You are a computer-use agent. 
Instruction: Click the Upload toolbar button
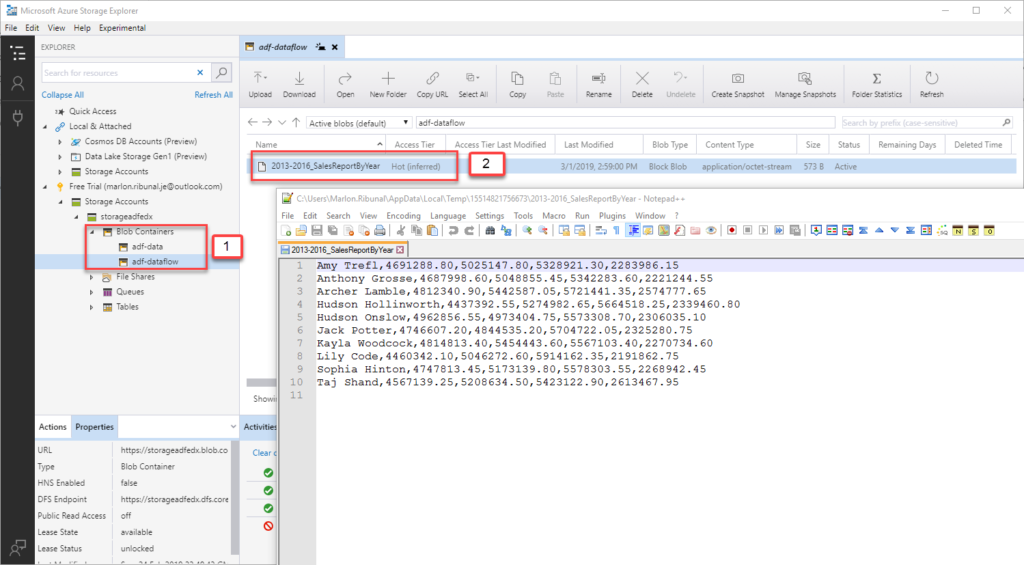click(x=259, y=85)
